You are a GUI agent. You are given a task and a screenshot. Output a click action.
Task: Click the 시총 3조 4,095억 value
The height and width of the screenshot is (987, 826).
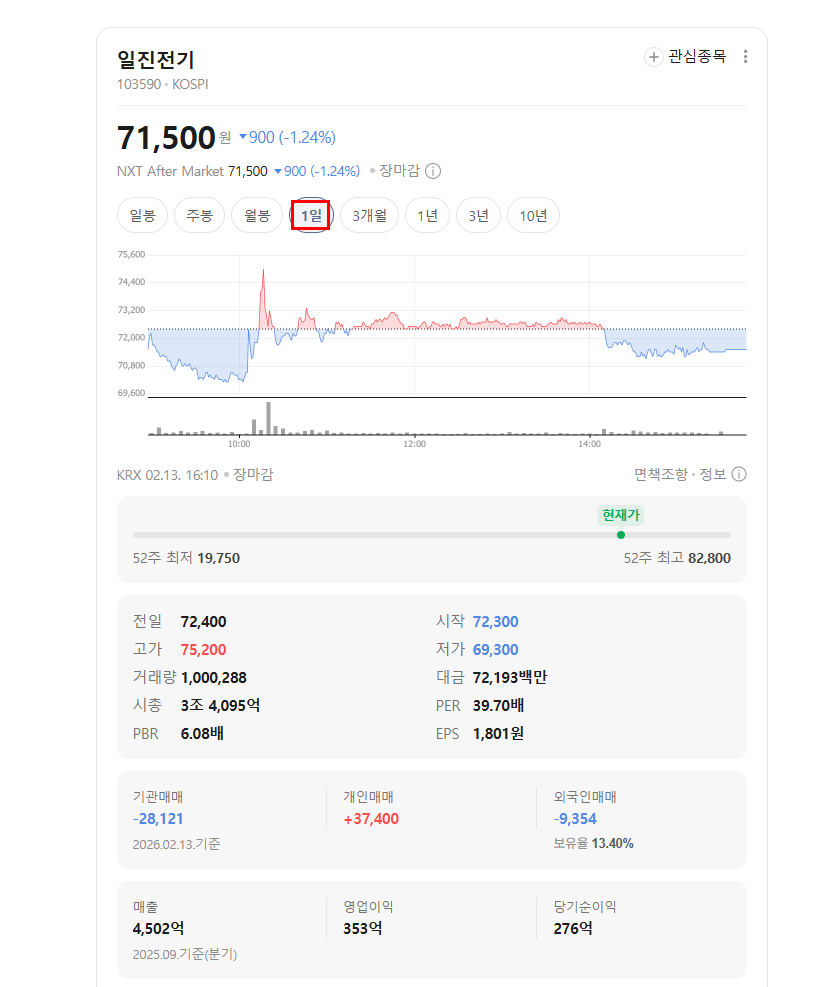[x=220, y=706]
